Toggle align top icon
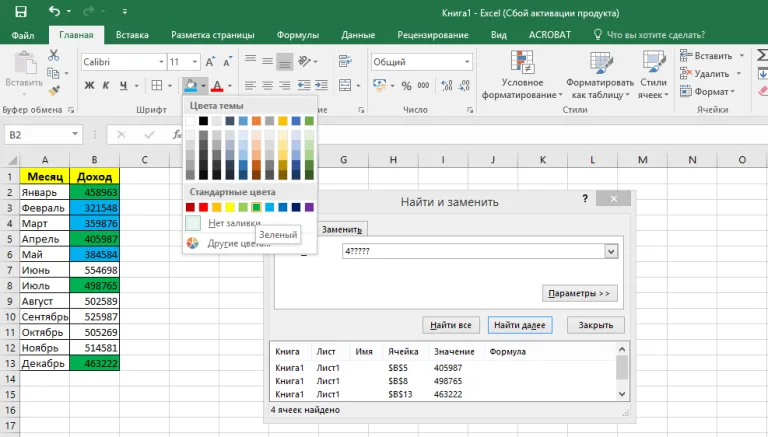The image size is (768, 437). 250,60
